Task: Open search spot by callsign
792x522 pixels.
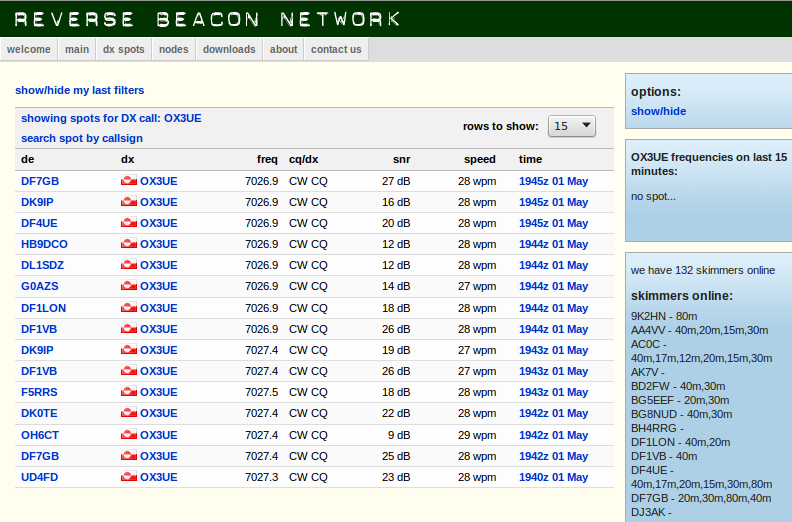Action: 82,138
